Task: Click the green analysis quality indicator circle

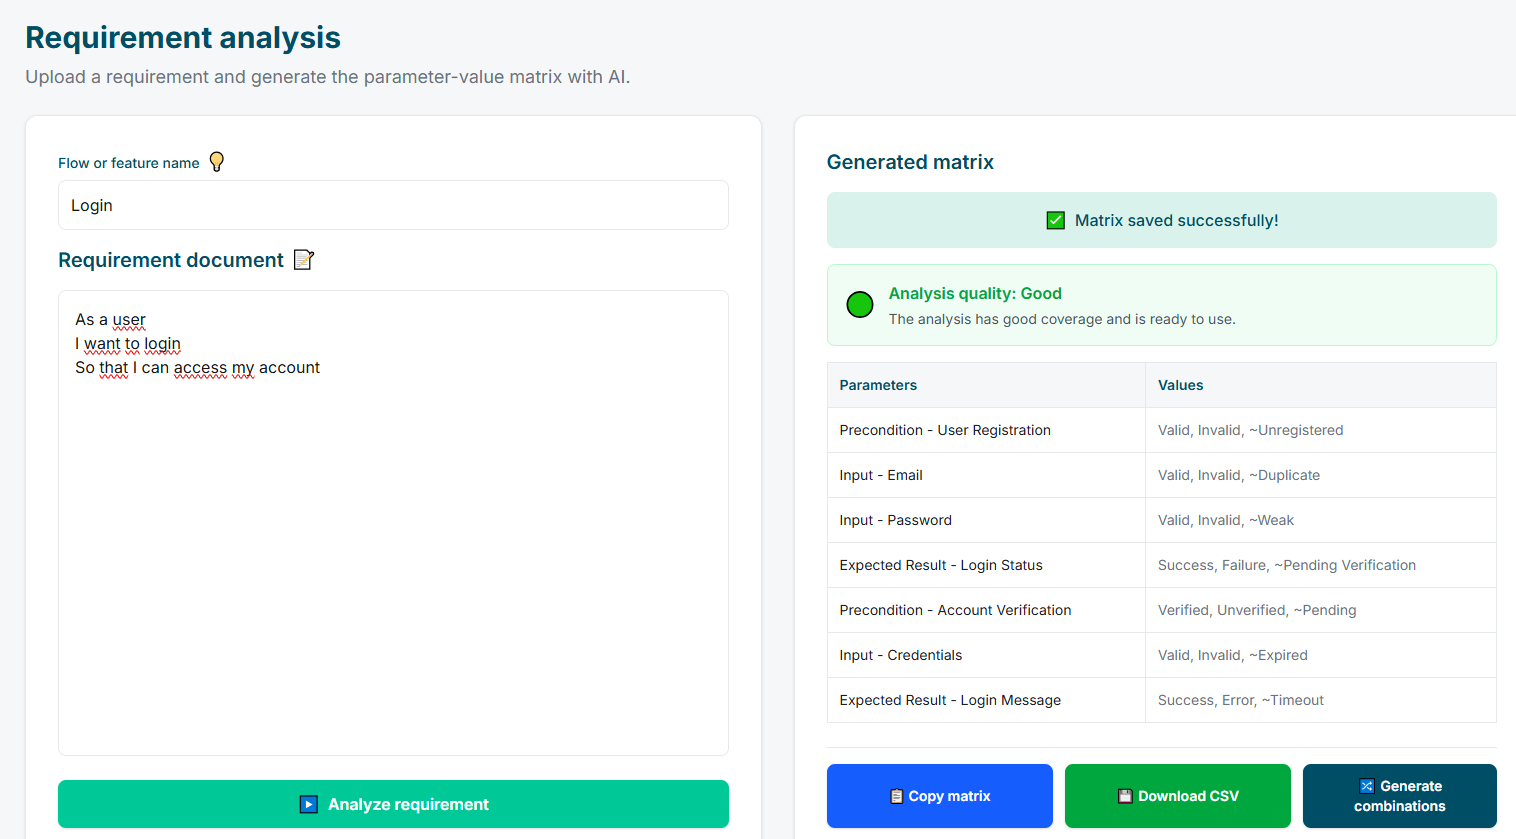Action: coord(860,305)
